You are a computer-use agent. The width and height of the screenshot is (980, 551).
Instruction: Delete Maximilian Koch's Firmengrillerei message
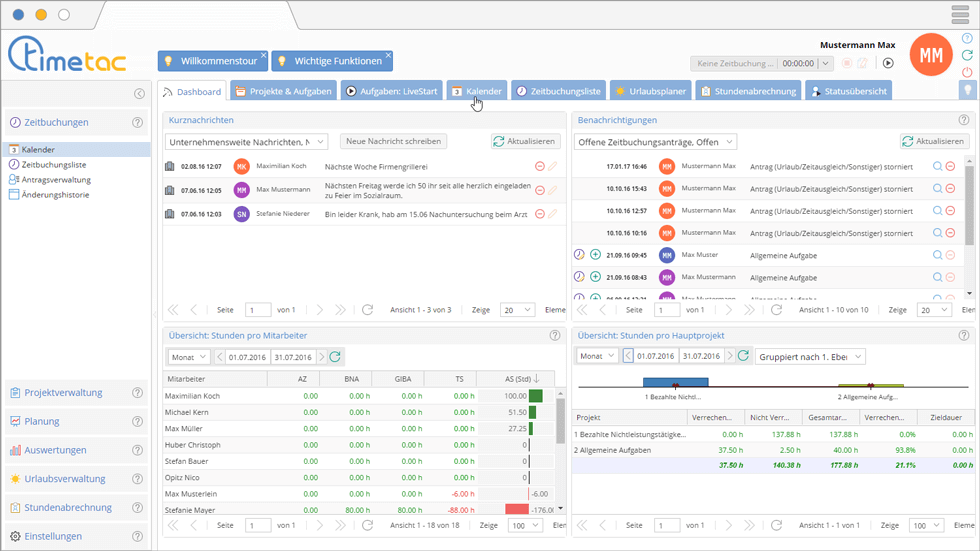pos(540,166)
